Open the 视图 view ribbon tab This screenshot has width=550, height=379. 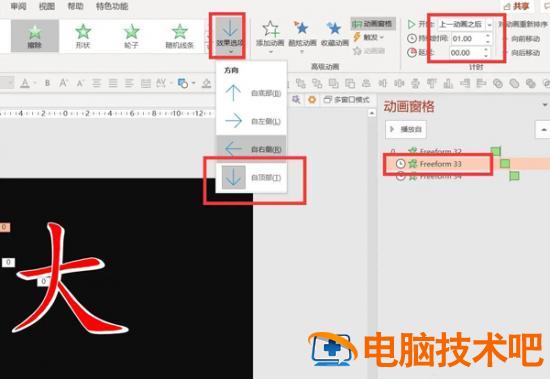47,6
